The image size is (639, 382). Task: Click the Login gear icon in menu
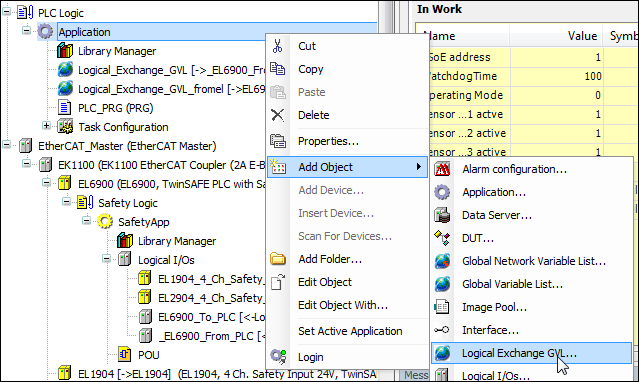click(278, 357)
